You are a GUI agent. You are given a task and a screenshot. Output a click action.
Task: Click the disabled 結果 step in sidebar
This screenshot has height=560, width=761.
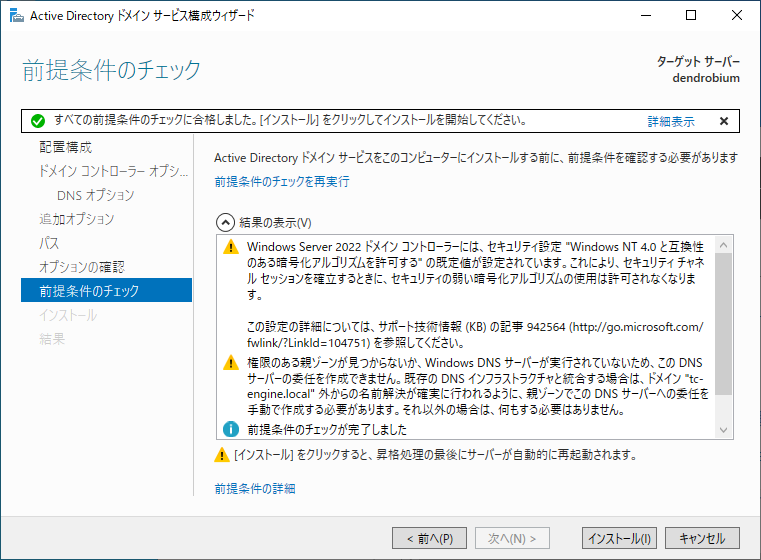coord(52,339)
